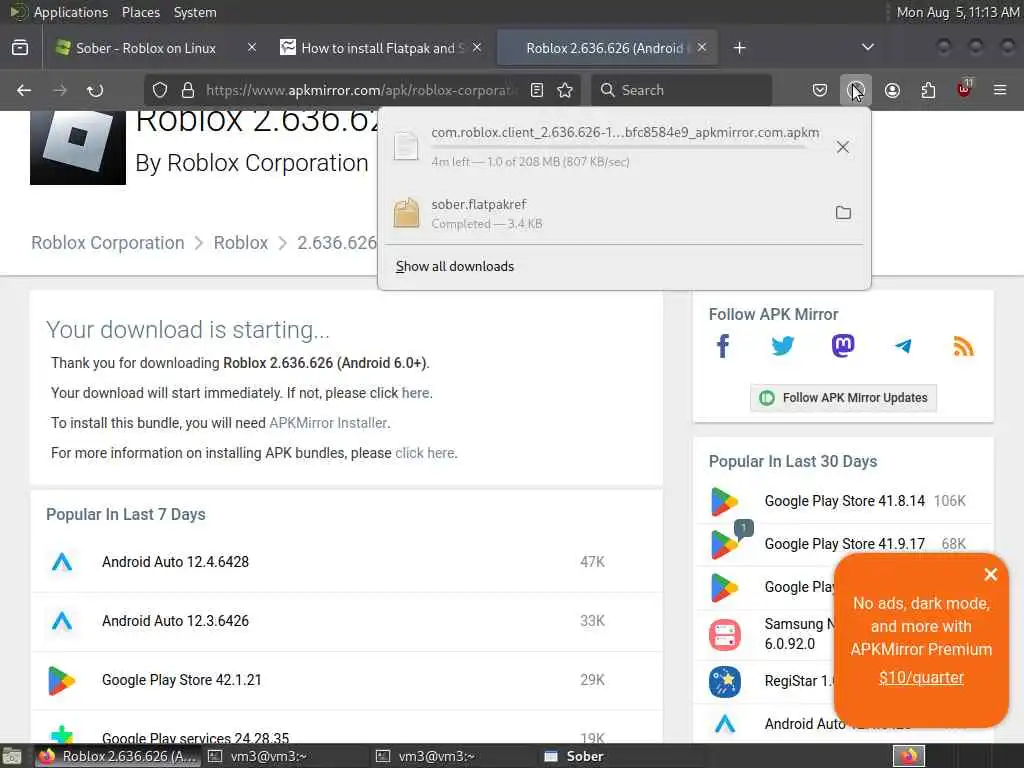Viewport: 1024px width, 768px height.
Task: Close the APKMirror Premium orange popup
Action: (991, 574)
